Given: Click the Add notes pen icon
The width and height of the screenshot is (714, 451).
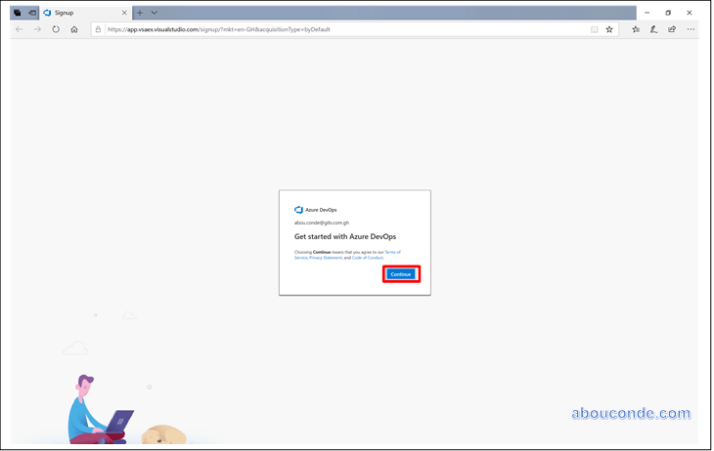Looking at the screenshot, I should point(654,29).
